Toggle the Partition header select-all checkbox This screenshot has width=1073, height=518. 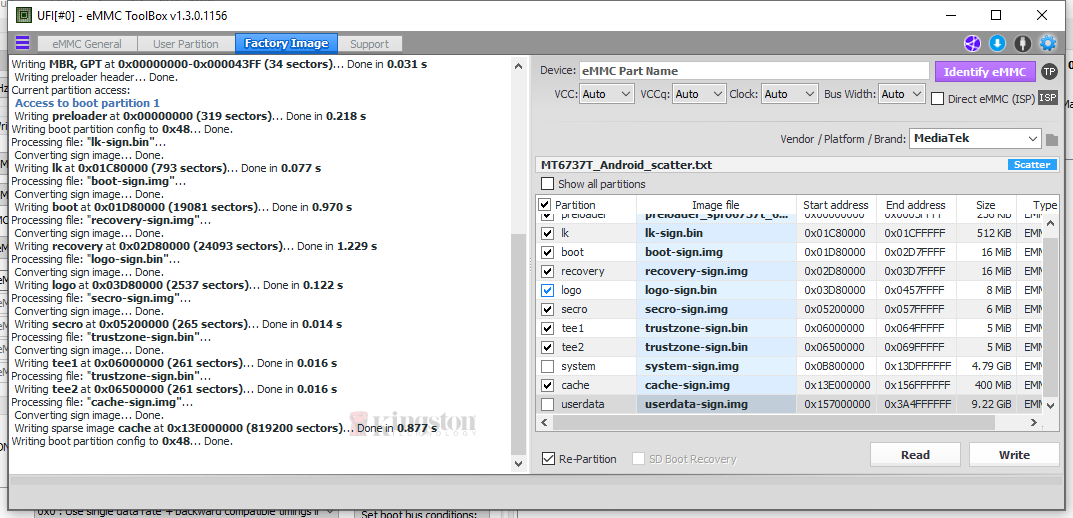coord(545,205)
